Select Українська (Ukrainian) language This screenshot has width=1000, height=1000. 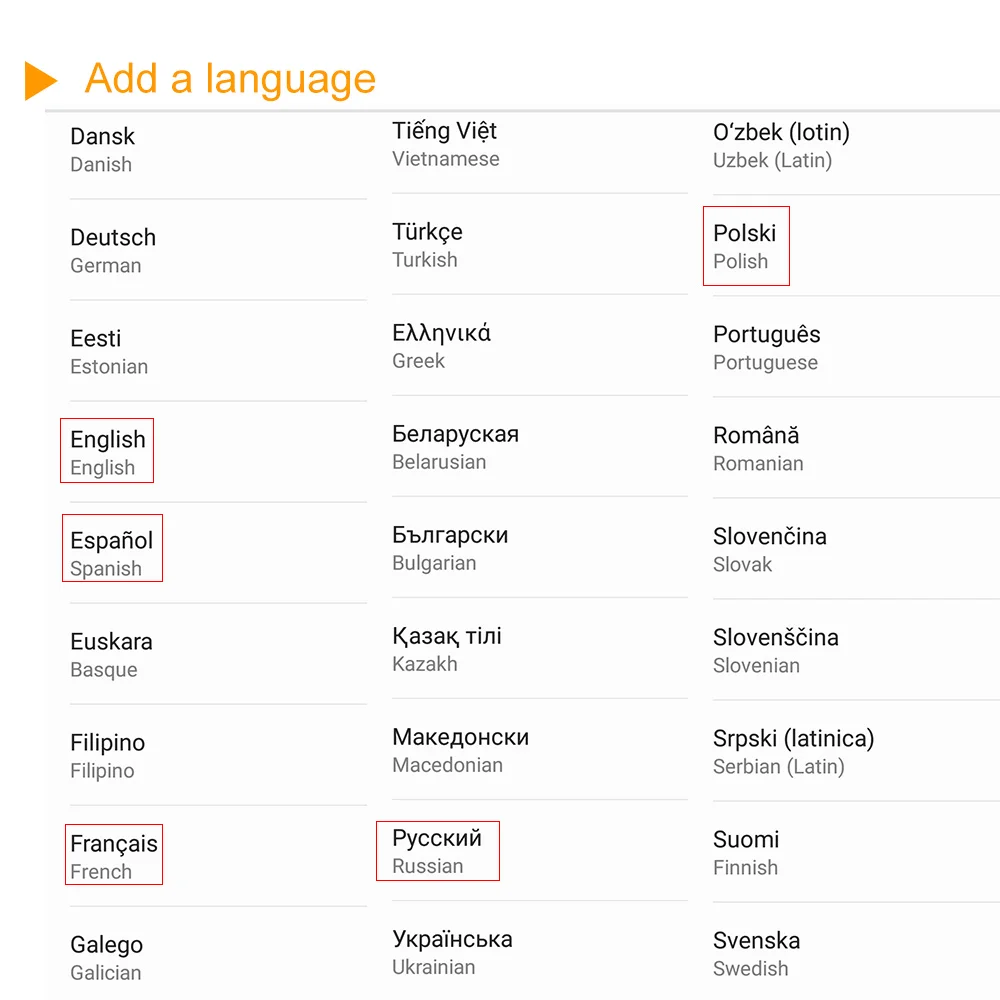pos(540,952)
